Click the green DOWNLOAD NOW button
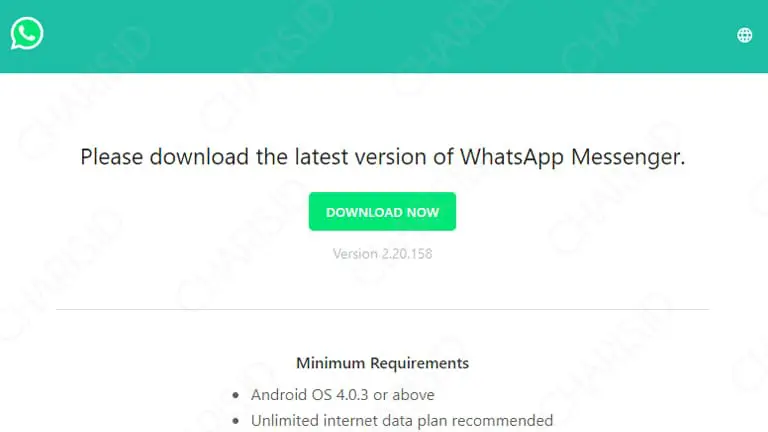Screen dimensions: 768x432 (x=382, y=212)
